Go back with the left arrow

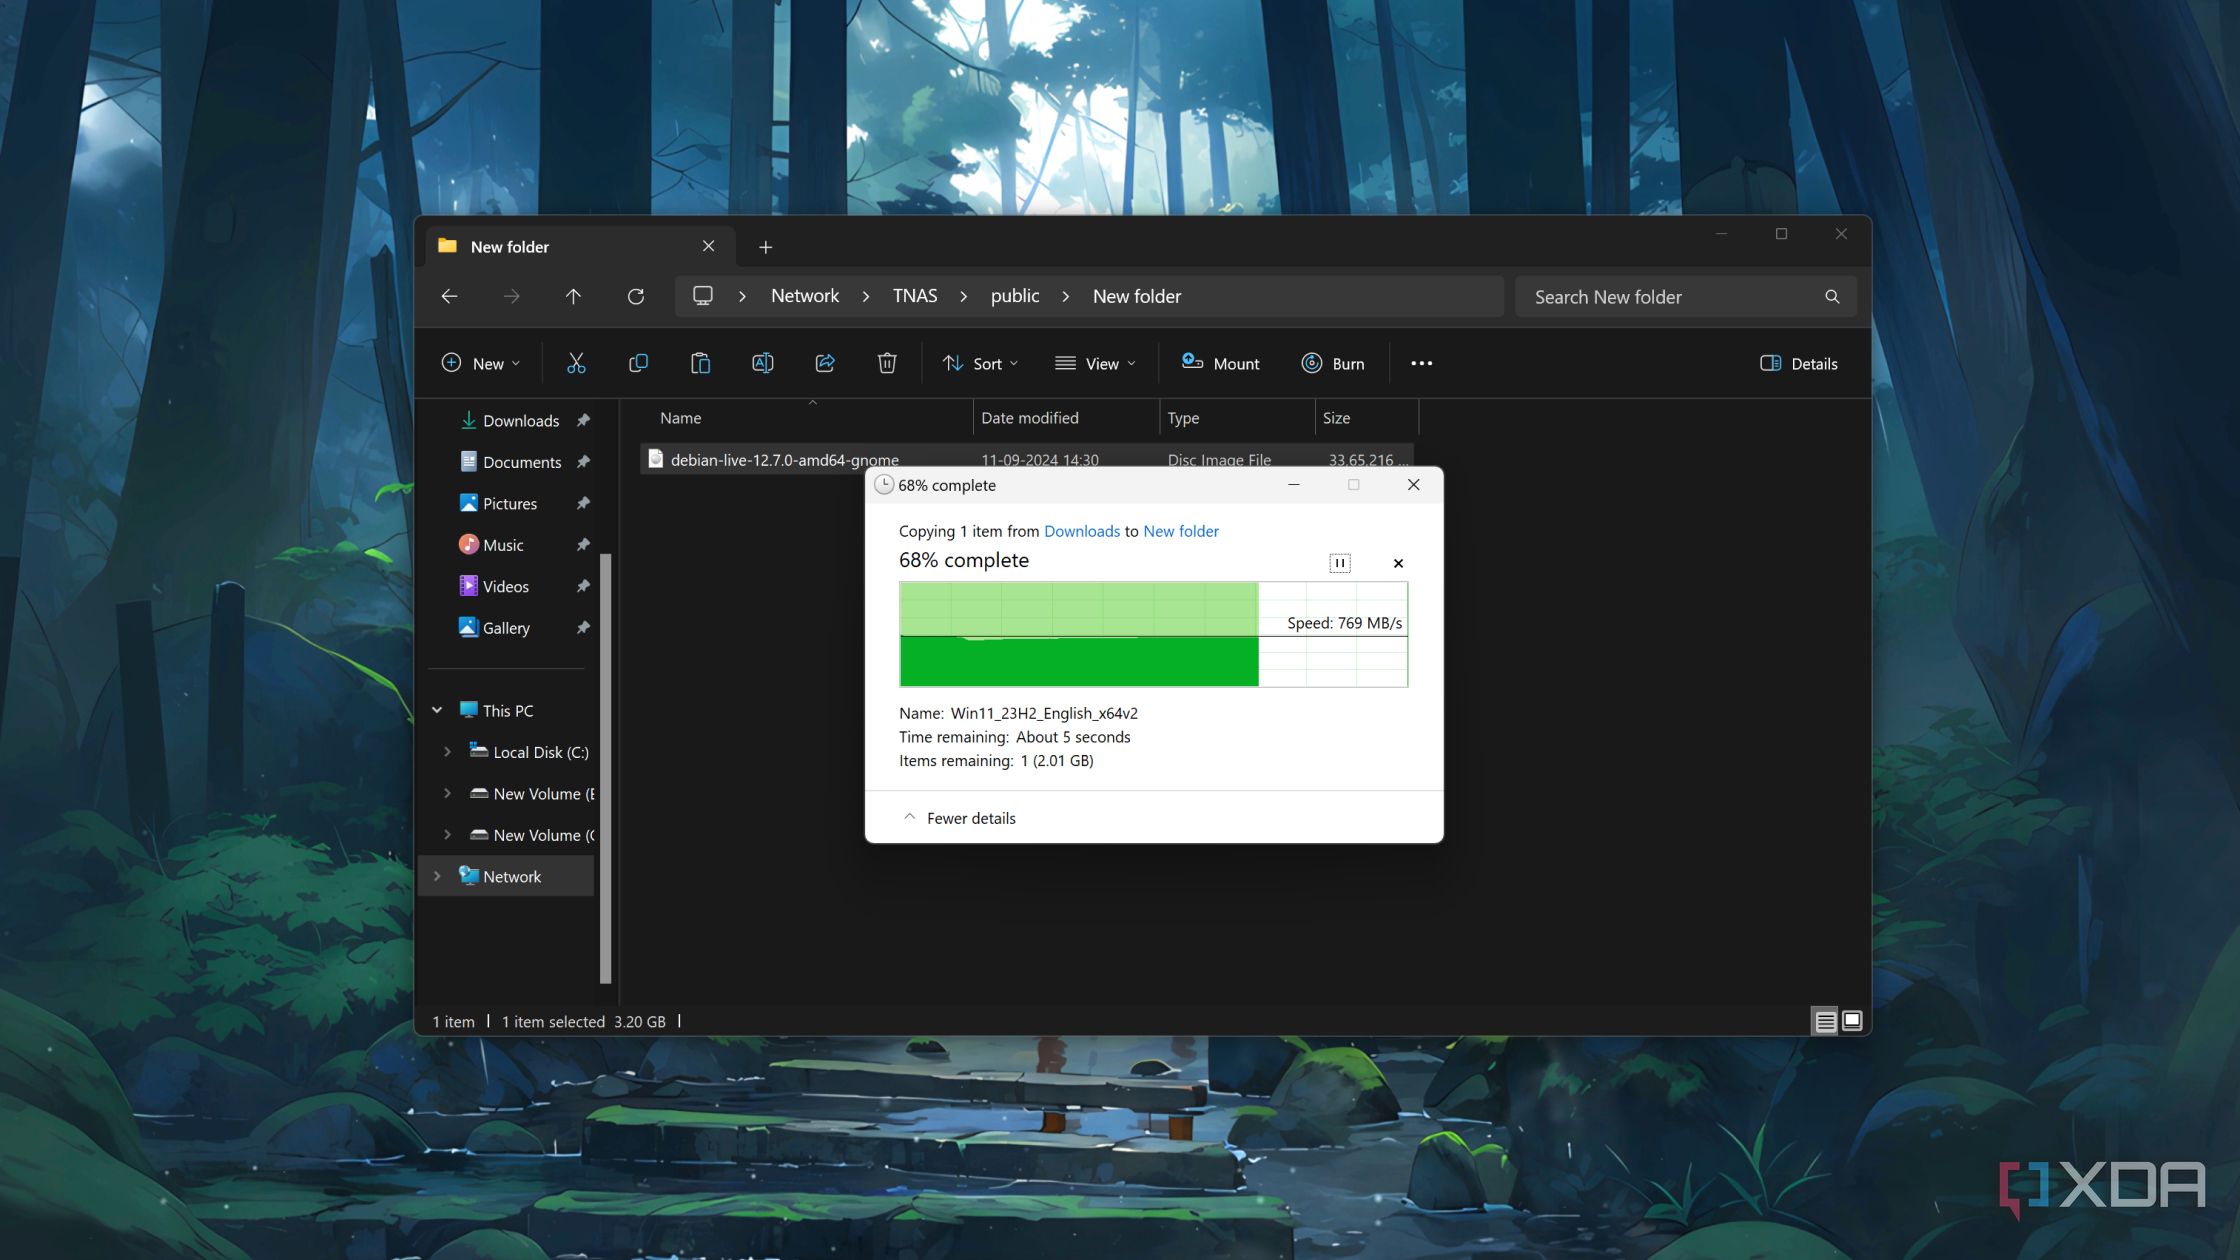[x=449, y=296]
